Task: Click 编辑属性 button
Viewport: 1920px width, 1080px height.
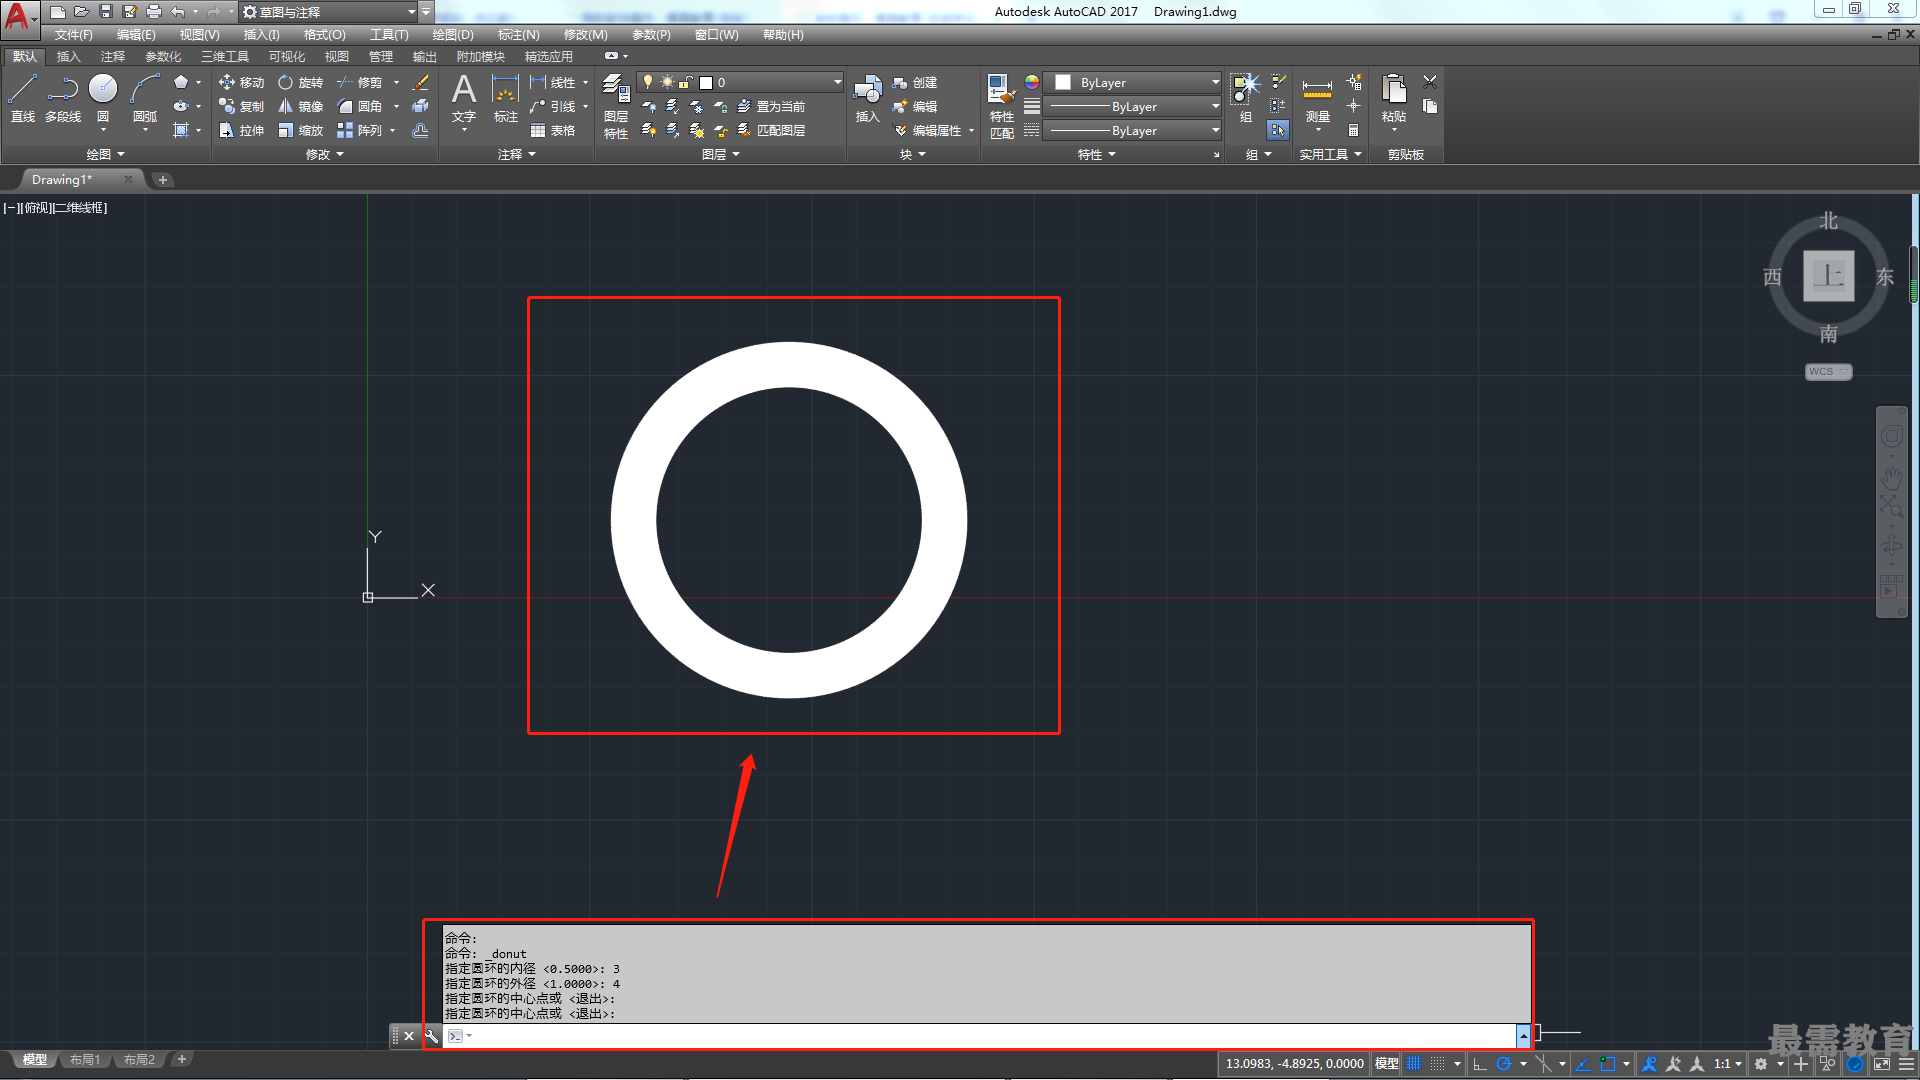Action: tap(927, 131)
